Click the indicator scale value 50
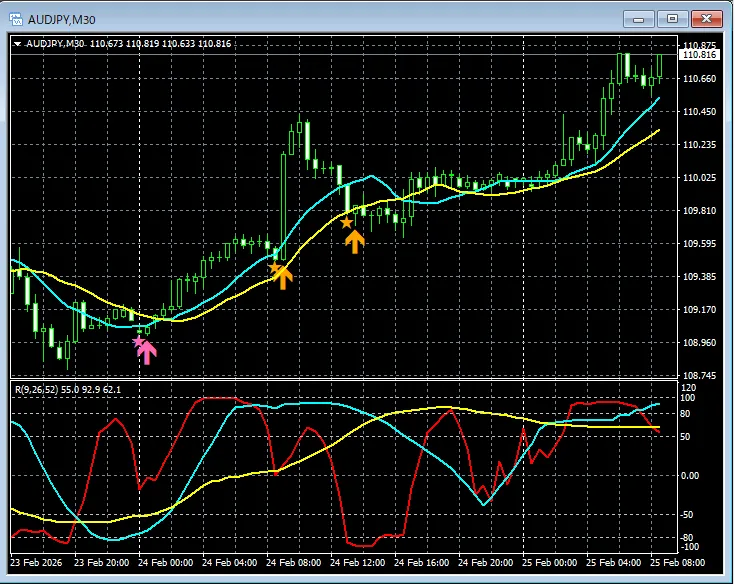Screen dimensions: 735x584 coord(688,437)
